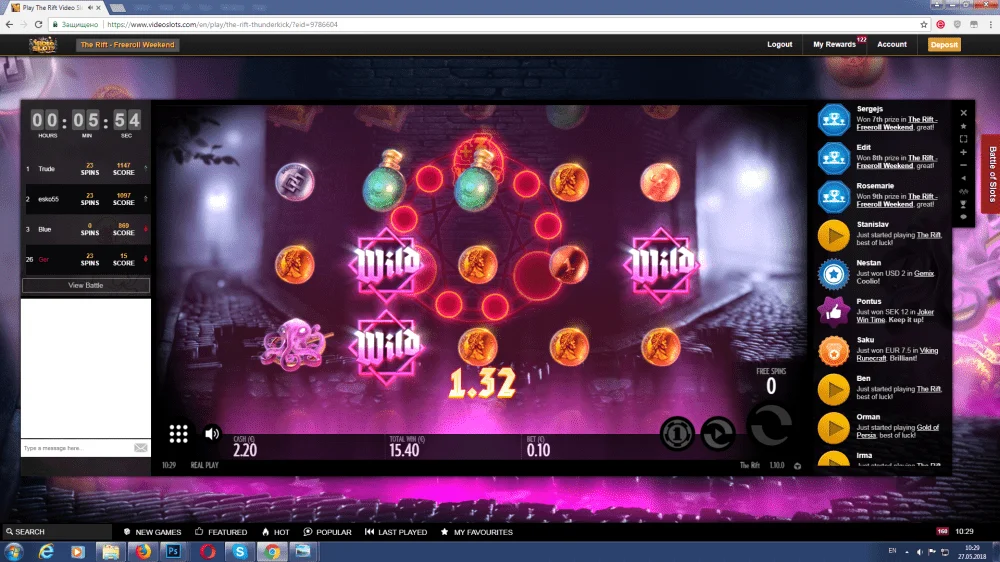Select Trude's leaderboard row

click(86, 169)
